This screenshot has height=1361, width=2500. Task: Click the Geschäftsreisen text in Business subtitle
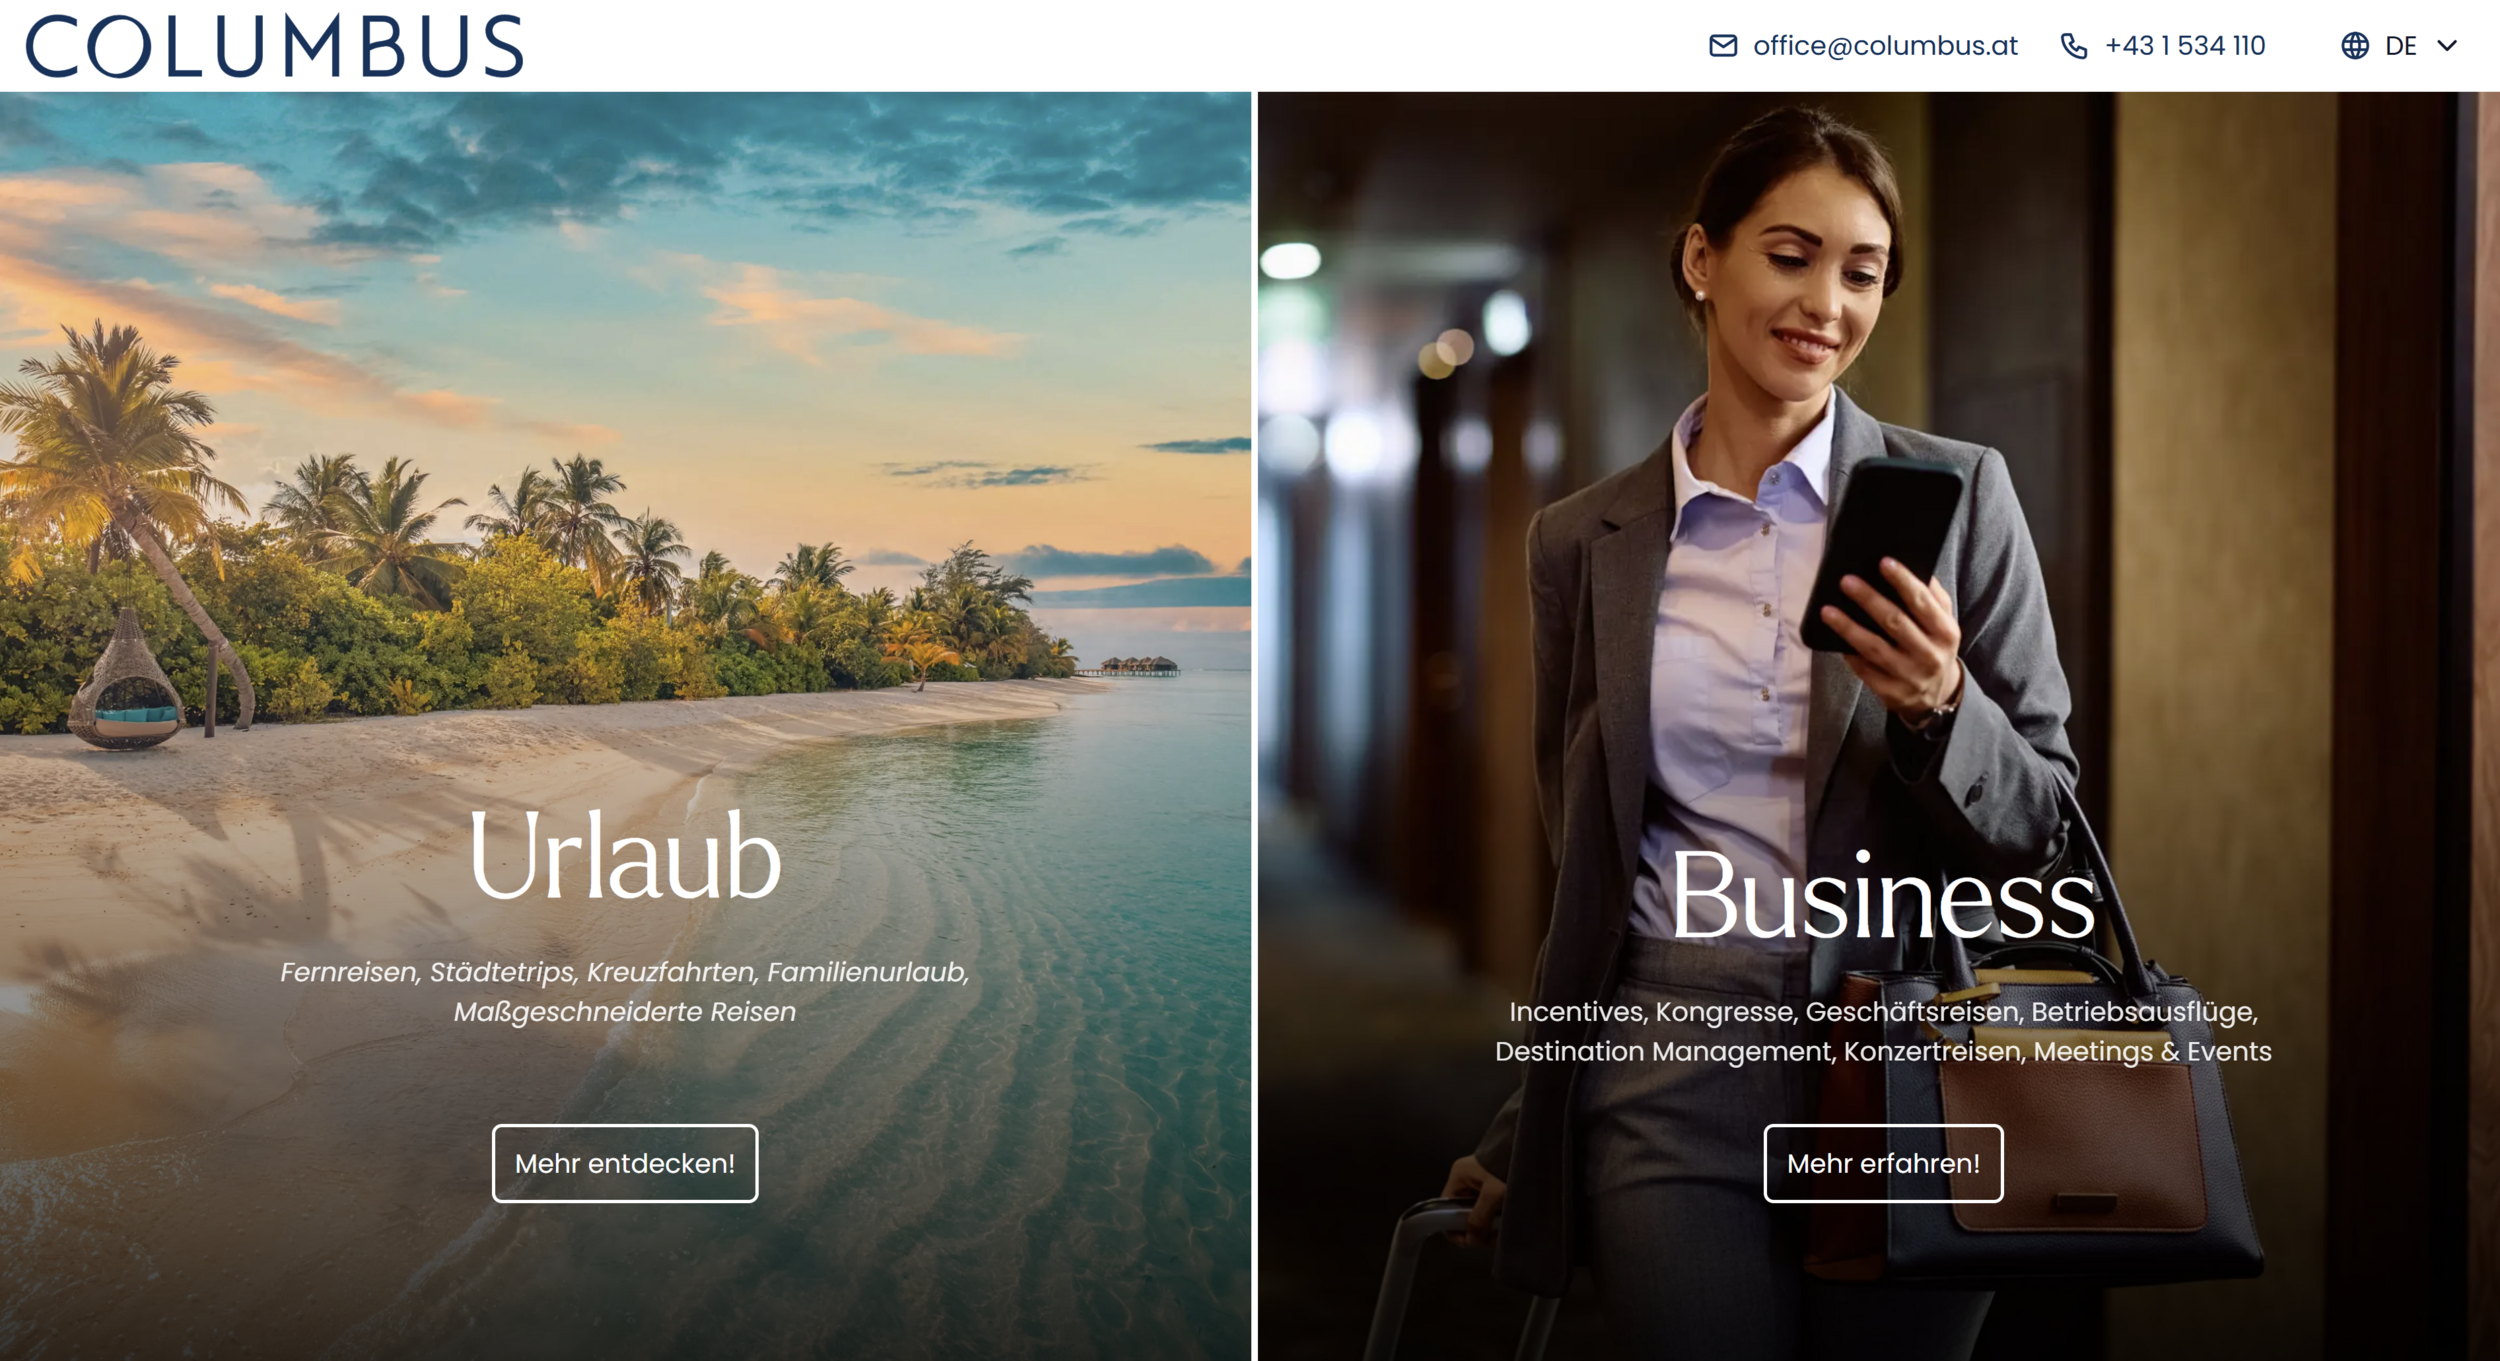1912,1012
